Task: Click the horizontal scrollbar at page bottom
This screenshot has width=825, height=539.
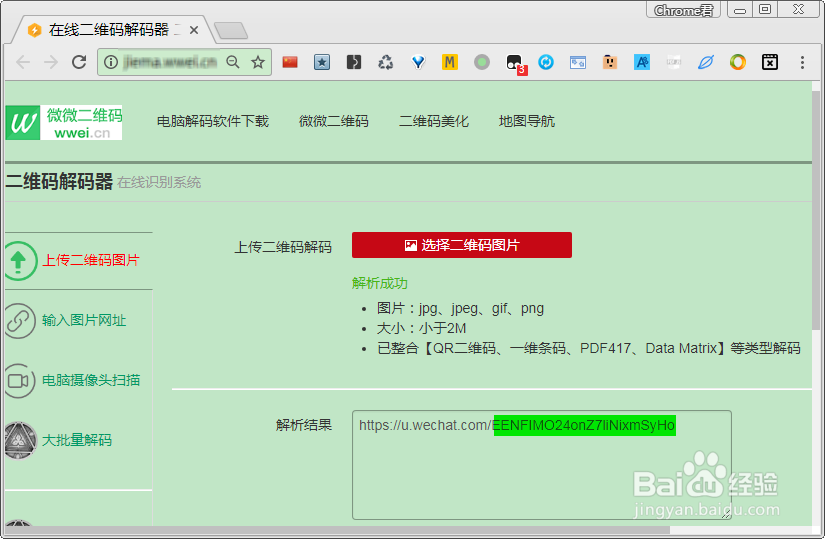Action: 337,530
